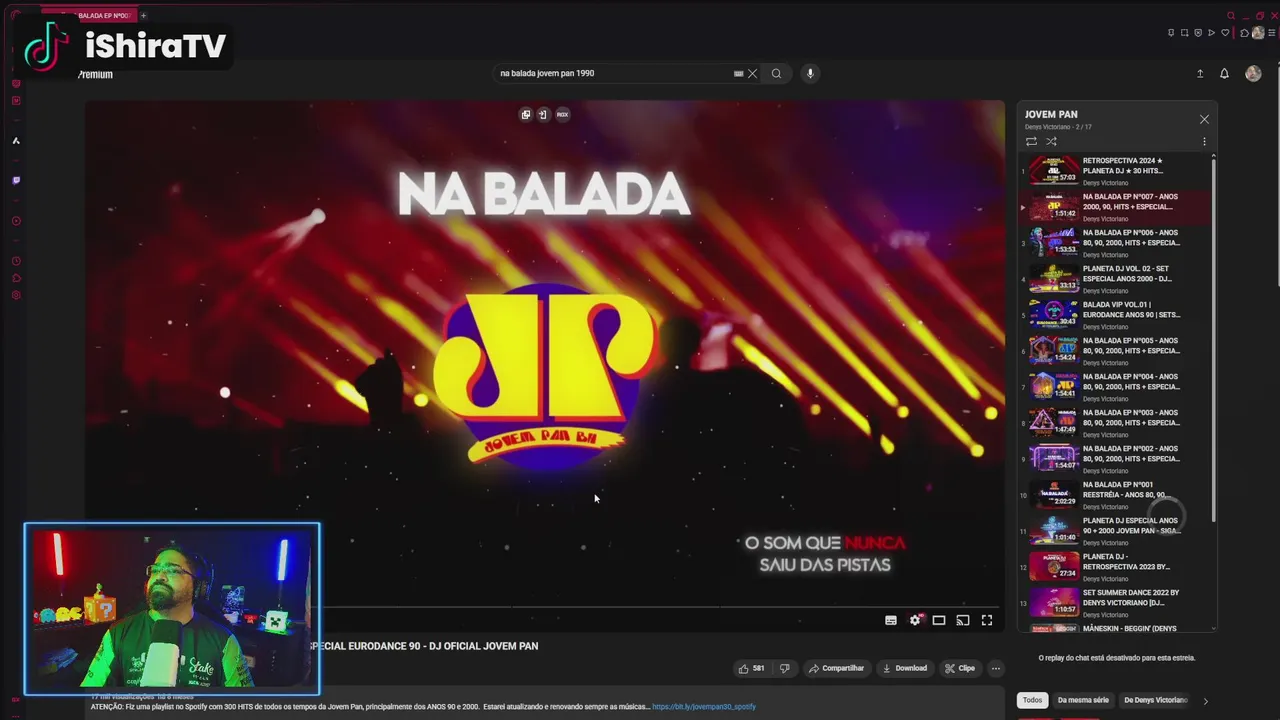Play 'PLANETA DJ - RETROSPECTIVA 2023' video
Viewport: 1280px width, 720px height.
coord(1114,566)
